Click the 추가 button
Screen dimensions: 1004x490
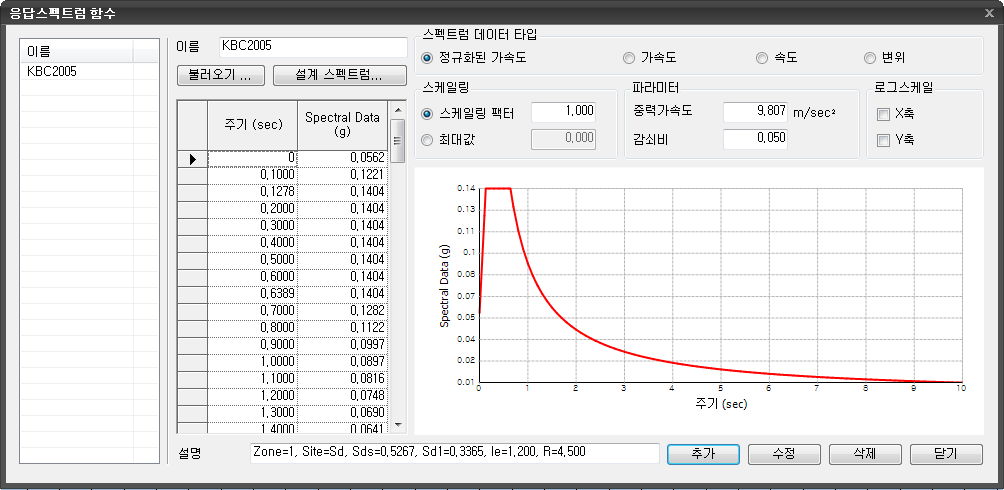[703, 454]
